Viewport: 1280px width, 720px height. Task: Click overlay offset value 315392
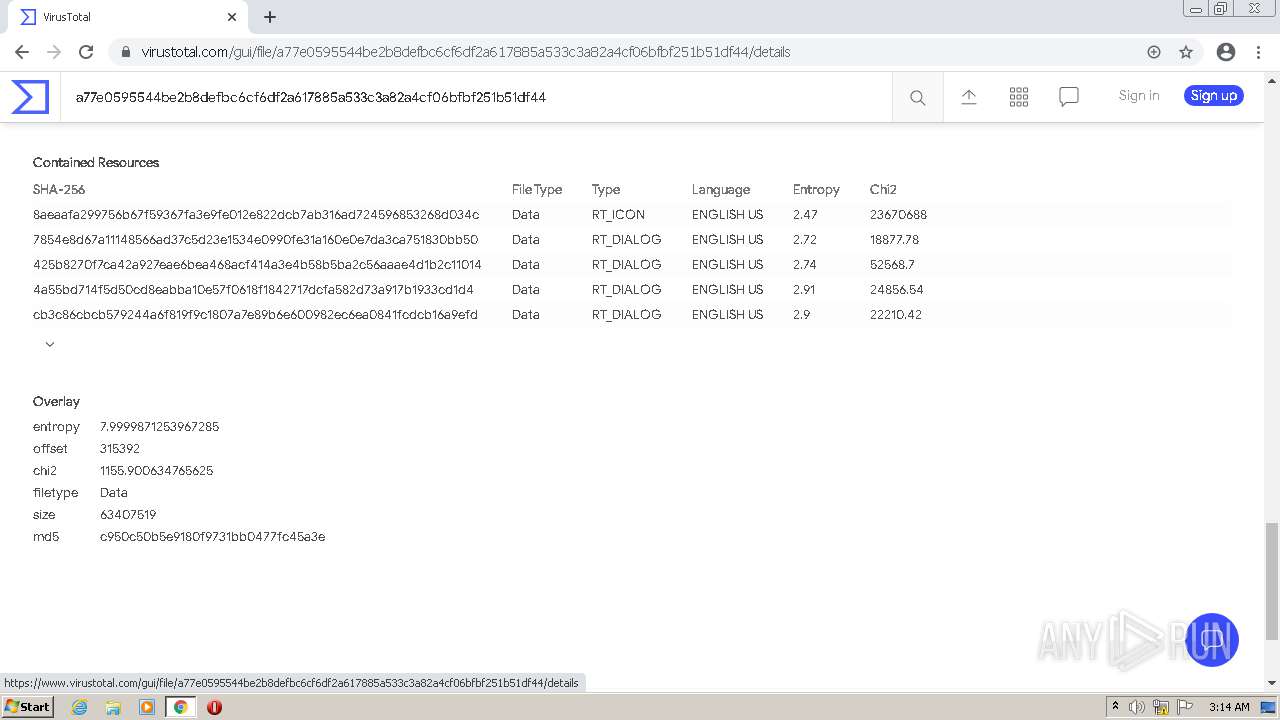pos(120,448)
